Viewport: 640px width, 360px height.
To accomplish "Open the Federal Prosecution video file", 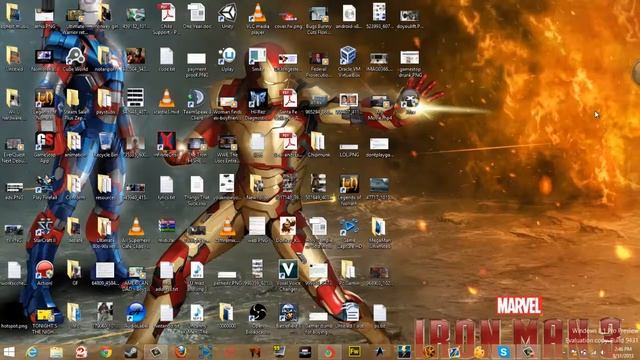I will pyautogui.click(x=319, y=64).
